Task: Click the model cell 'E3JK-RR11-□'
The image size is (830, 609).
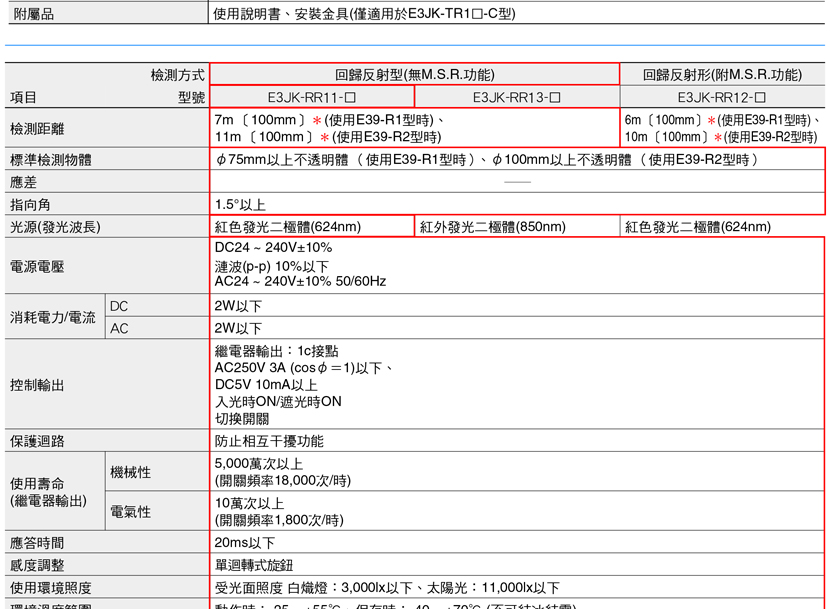Action: point(312,97)
